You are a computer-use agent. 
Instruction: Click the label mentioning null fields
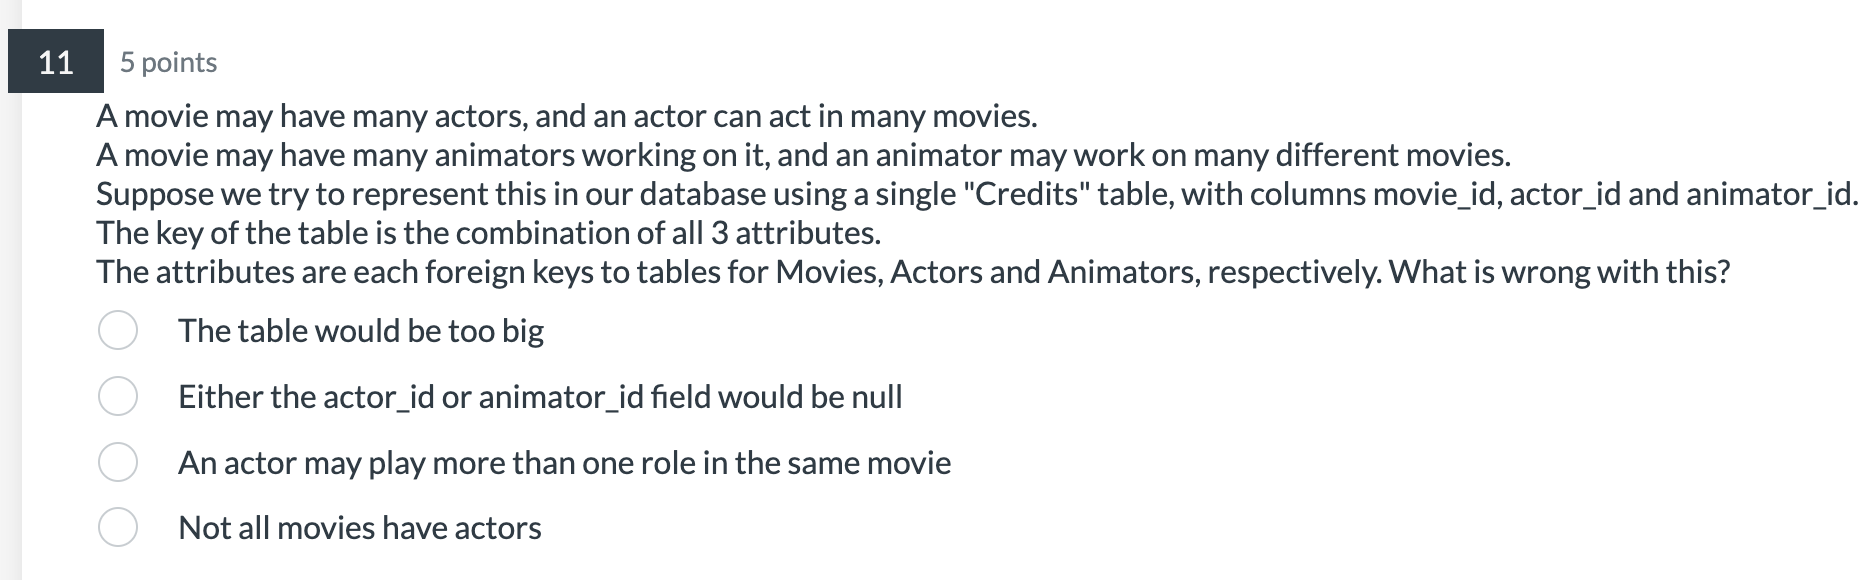(540, 396)
